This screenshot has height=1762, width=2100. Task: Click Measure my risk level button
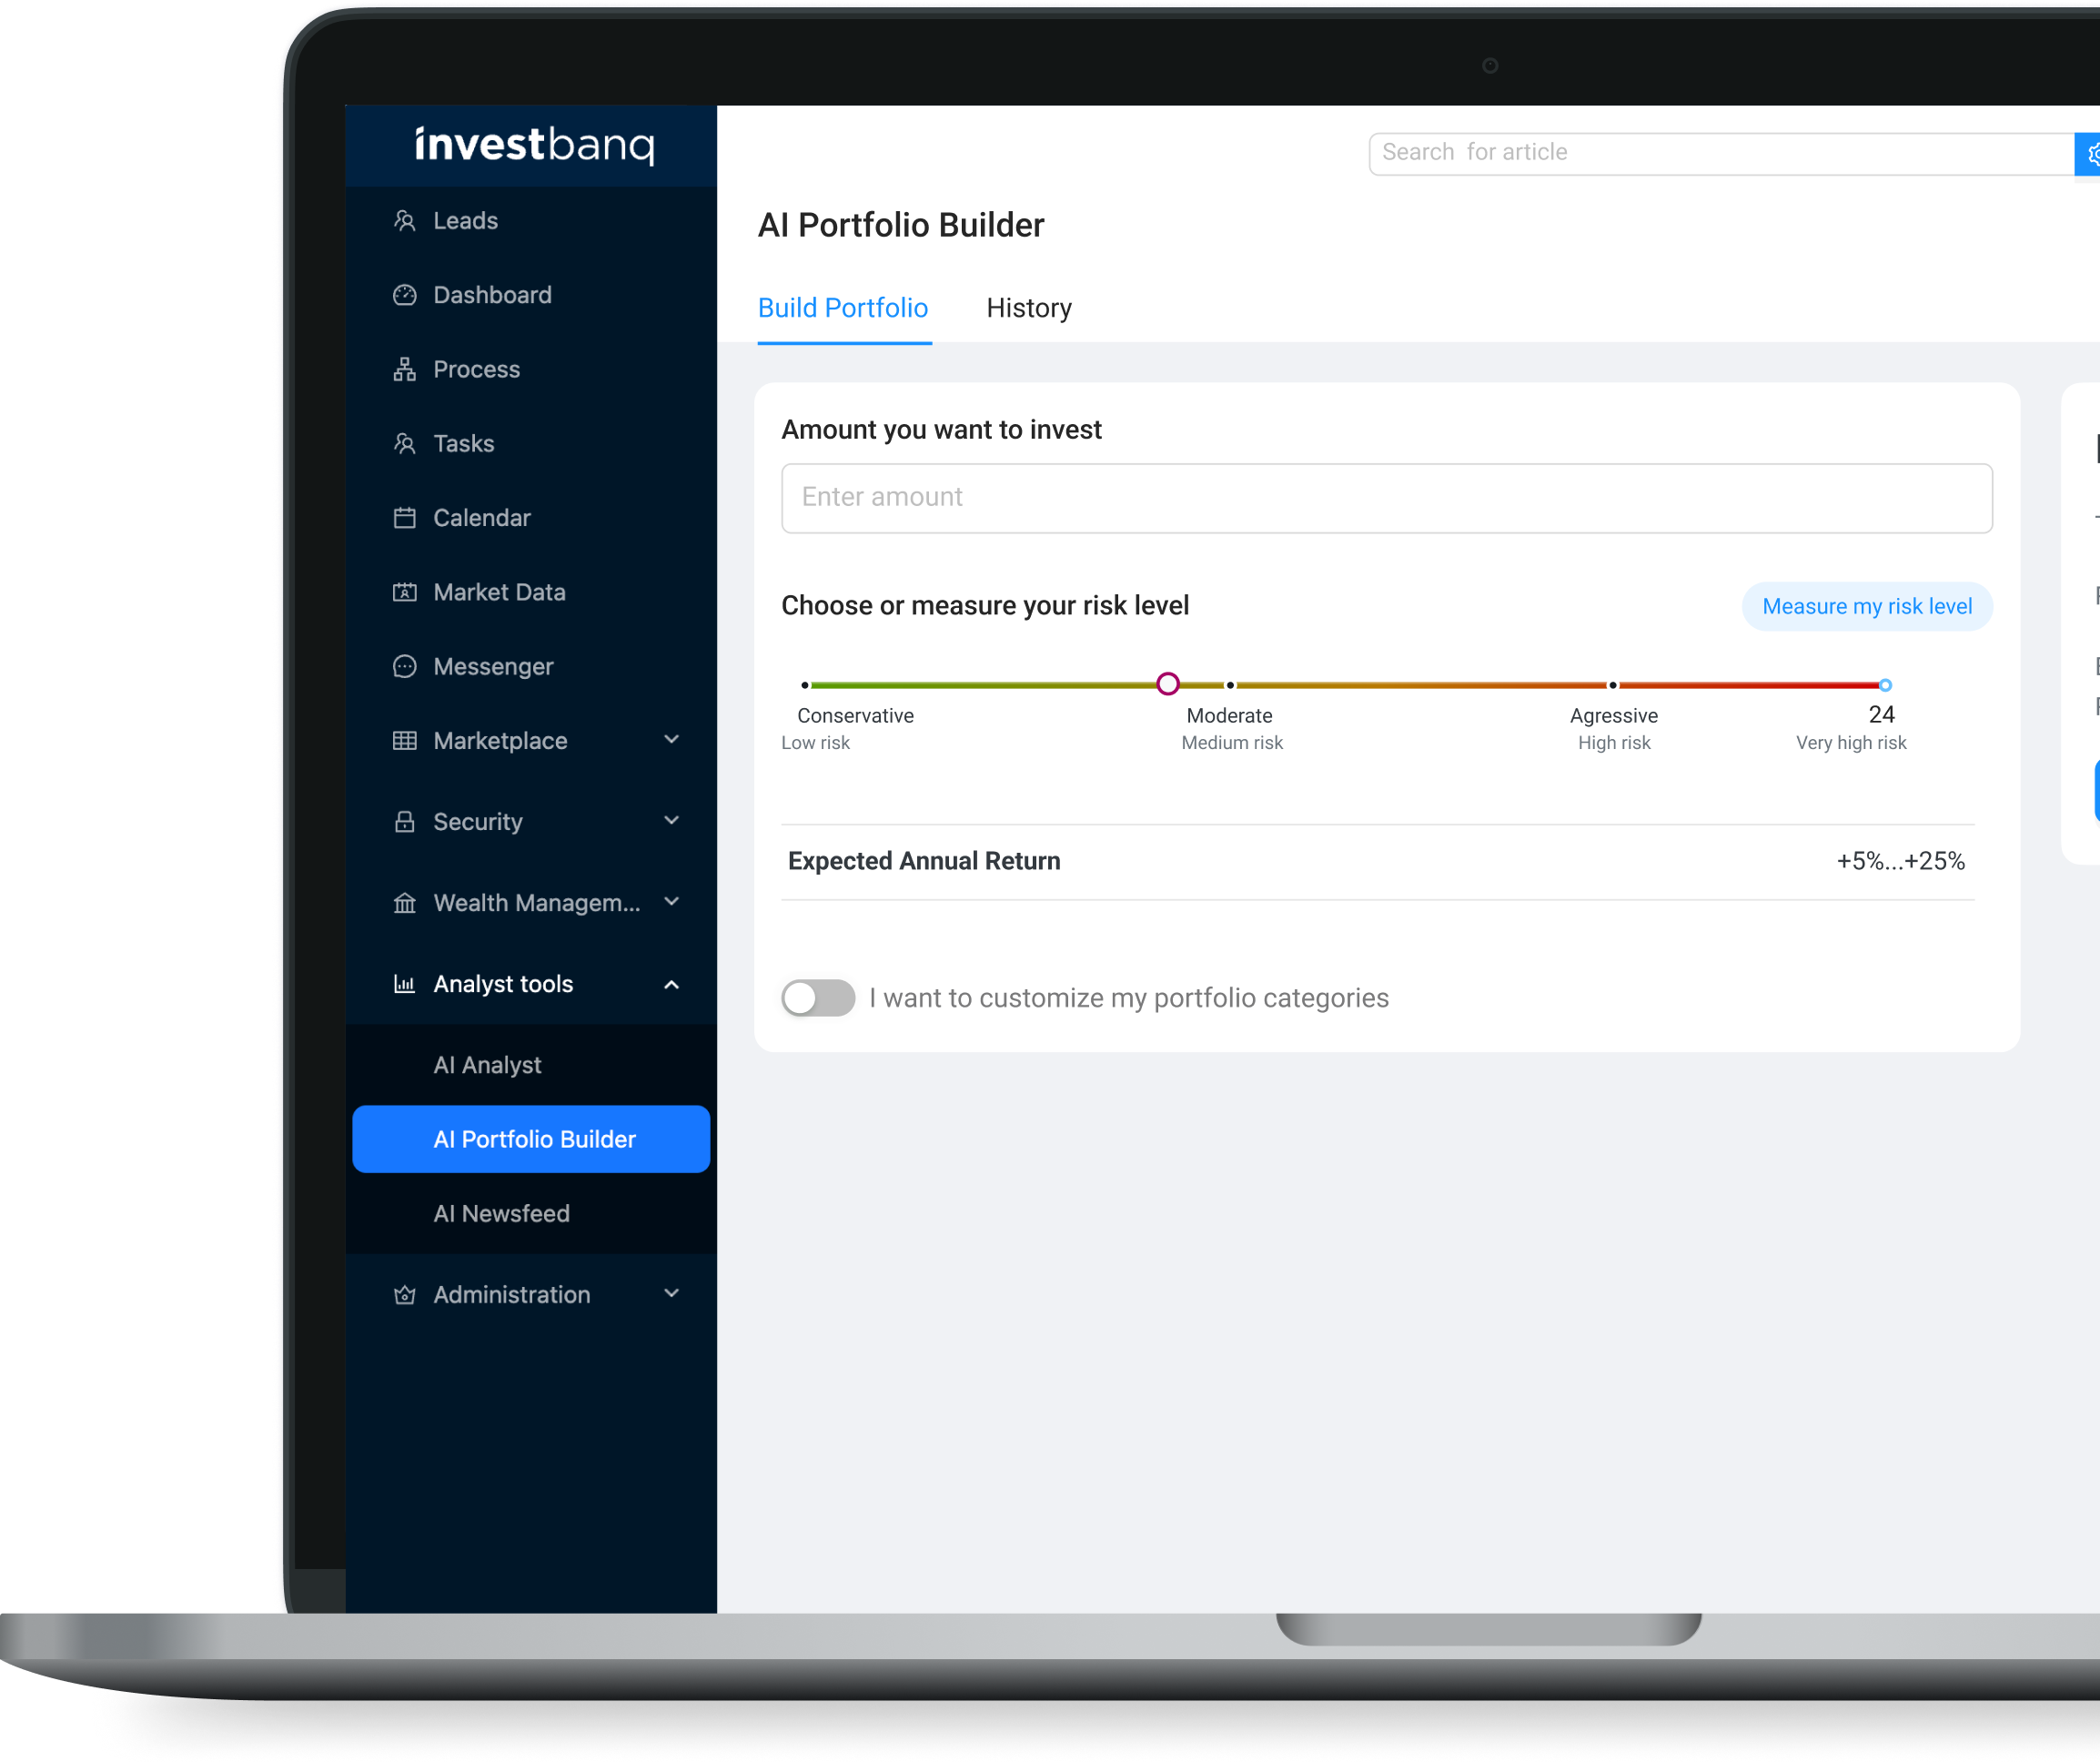coord(1867,606)
